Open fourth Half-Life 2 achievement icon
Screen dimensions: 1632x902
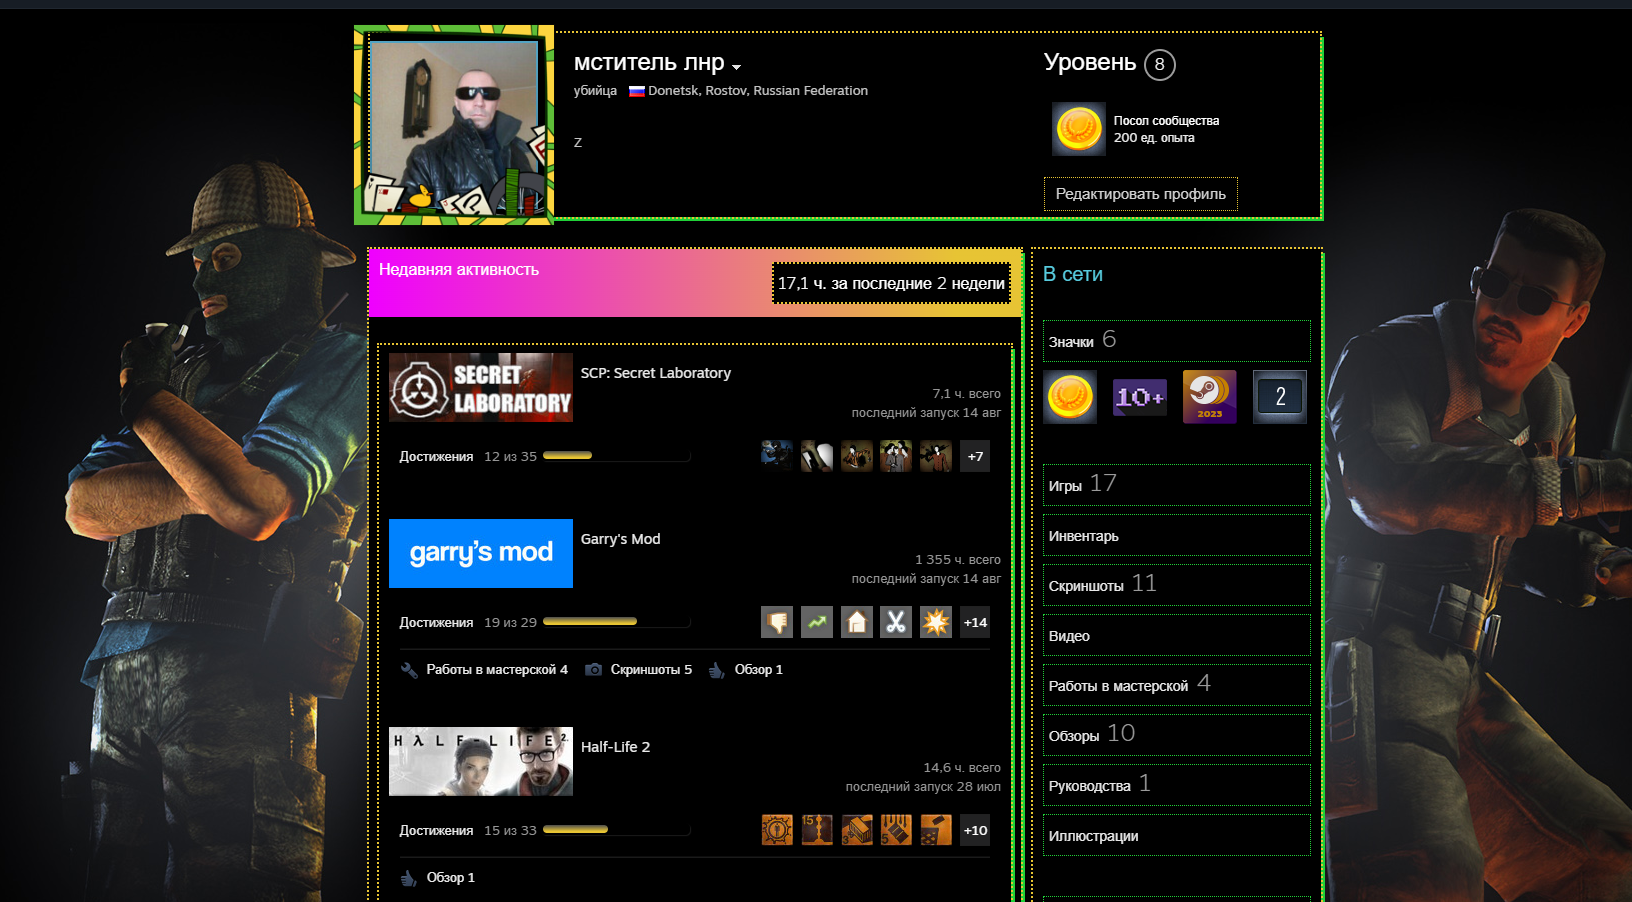pyautogui.click(x=896, y=830)
